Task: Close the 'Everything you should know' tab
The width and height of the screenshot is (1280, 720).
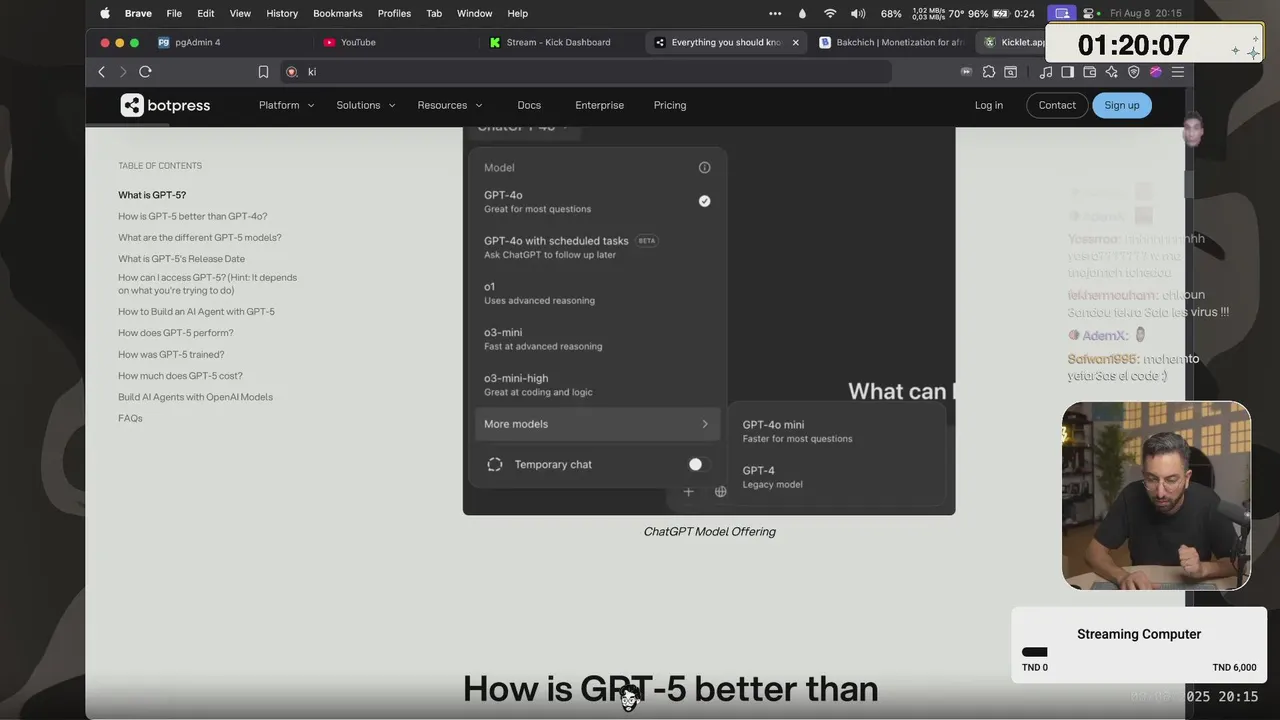Action: pyautogui.click(x=796, y=42)
